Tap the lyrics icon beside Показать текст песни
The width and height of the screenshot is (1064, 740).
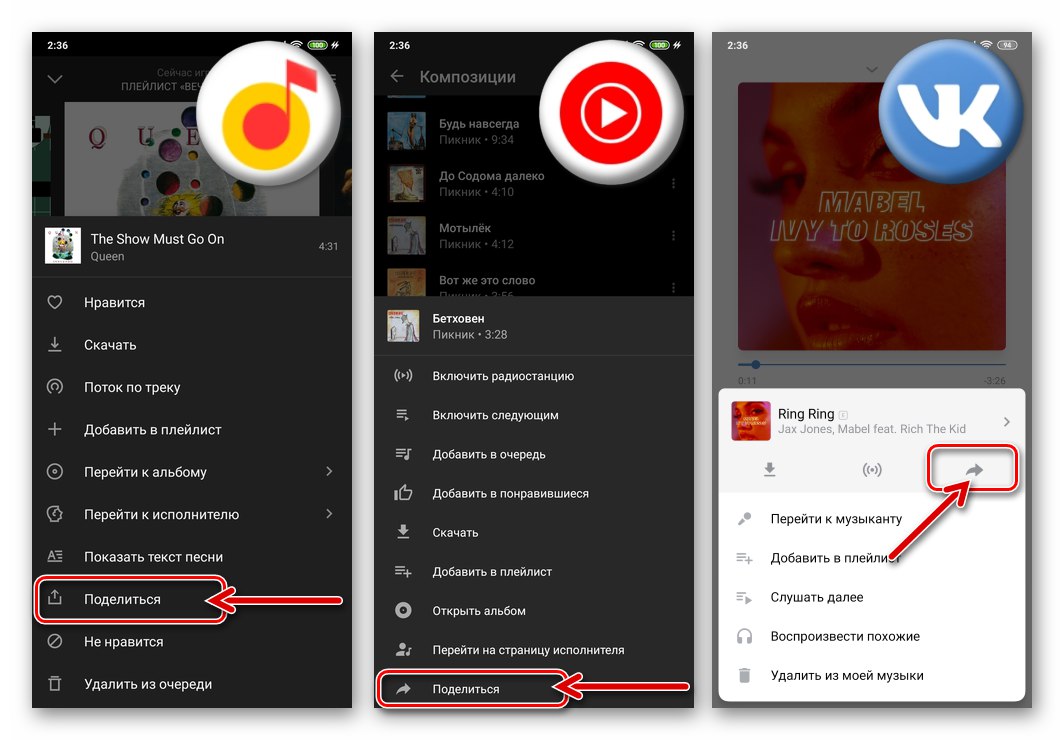tap(55, 556)
